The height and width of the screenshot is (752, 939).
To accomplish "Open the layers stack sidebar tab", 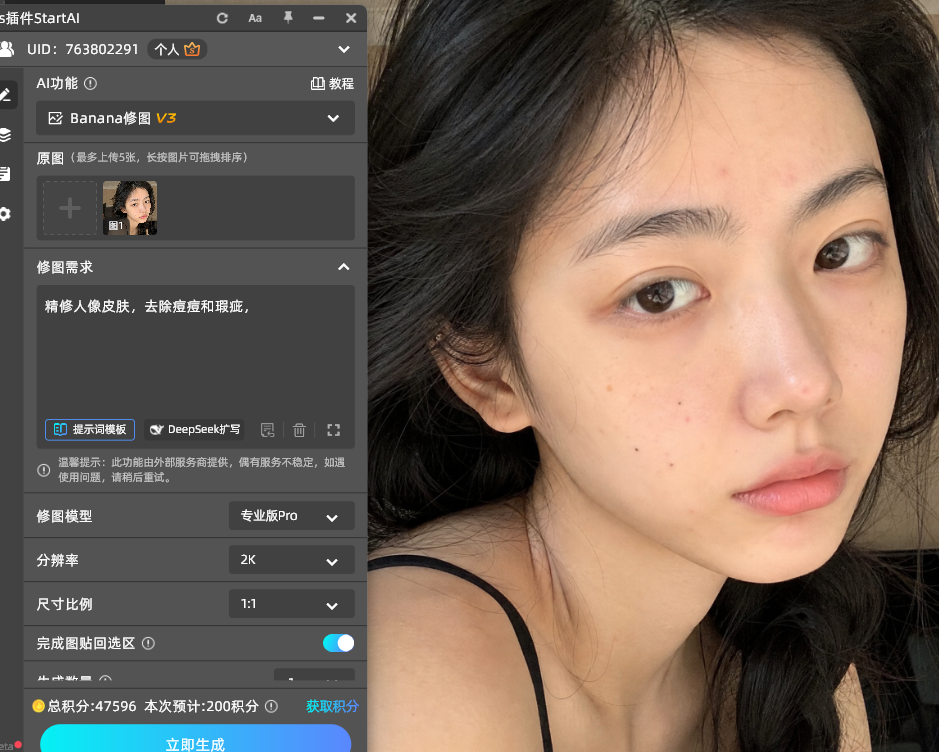I will coord(5,135).
